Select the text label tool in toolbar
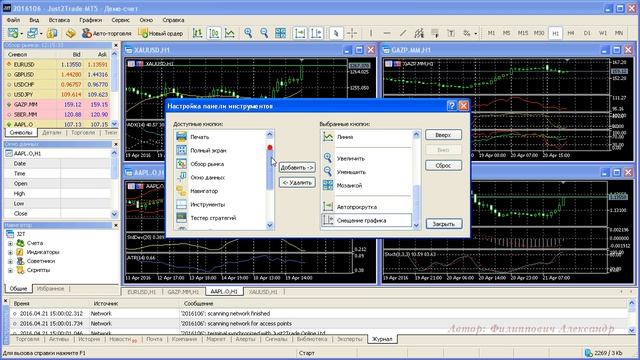The image size is (640, 360). pyautogui.click(x=451, y=33)
